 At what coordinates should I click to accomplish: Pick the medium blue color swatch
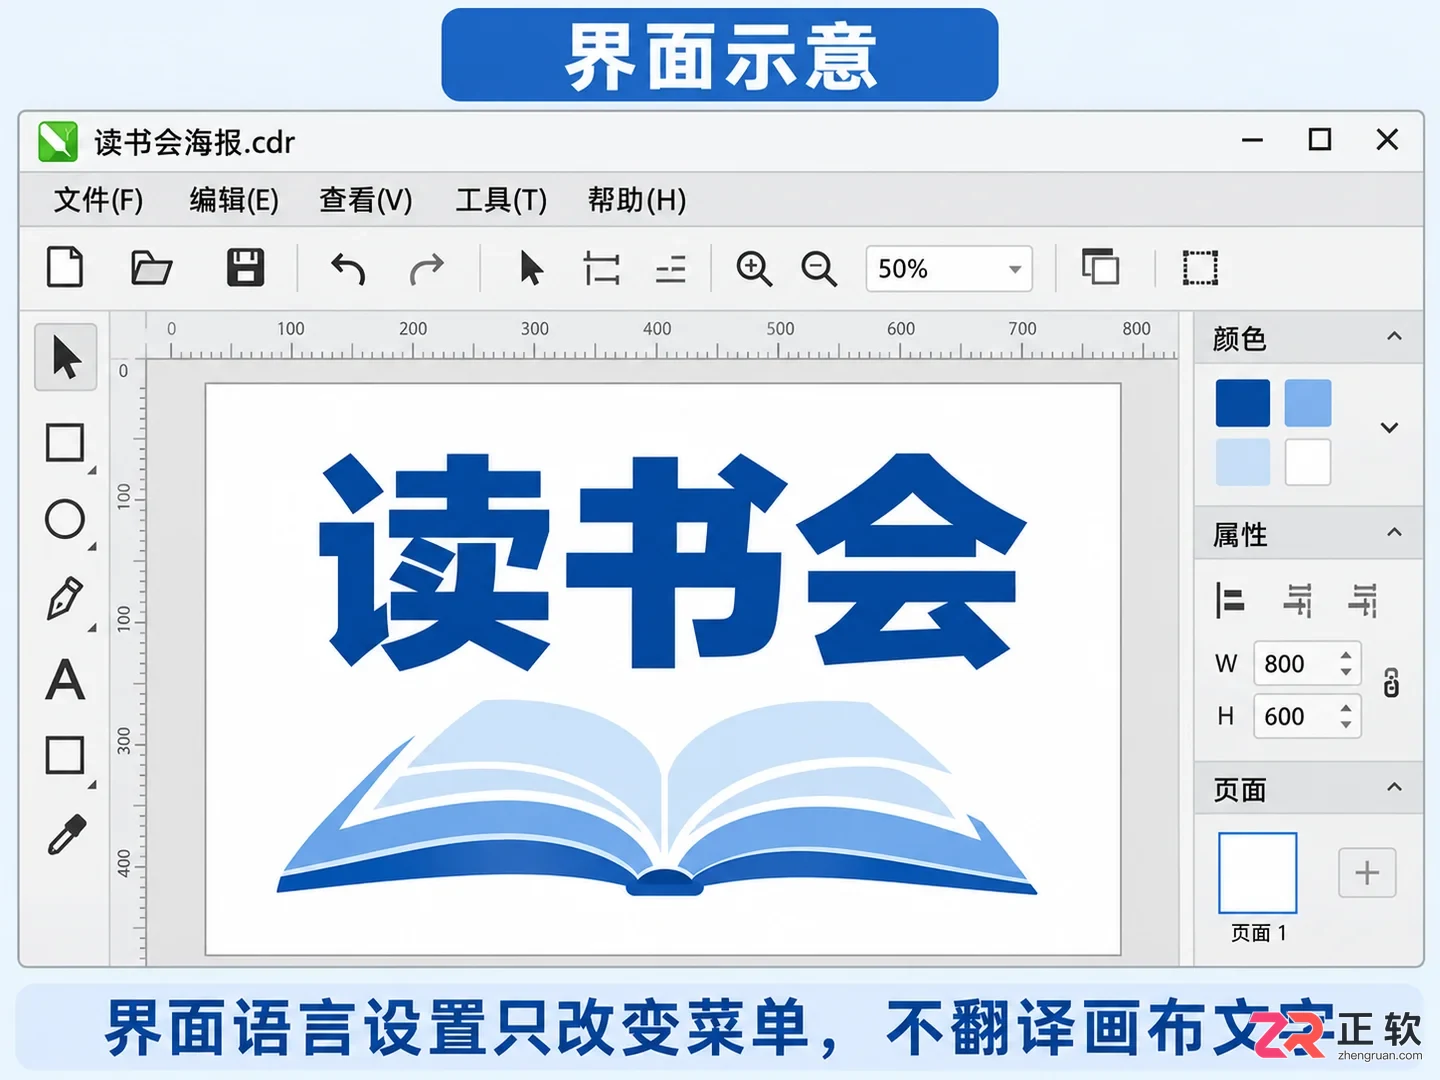coord(1308,403)
